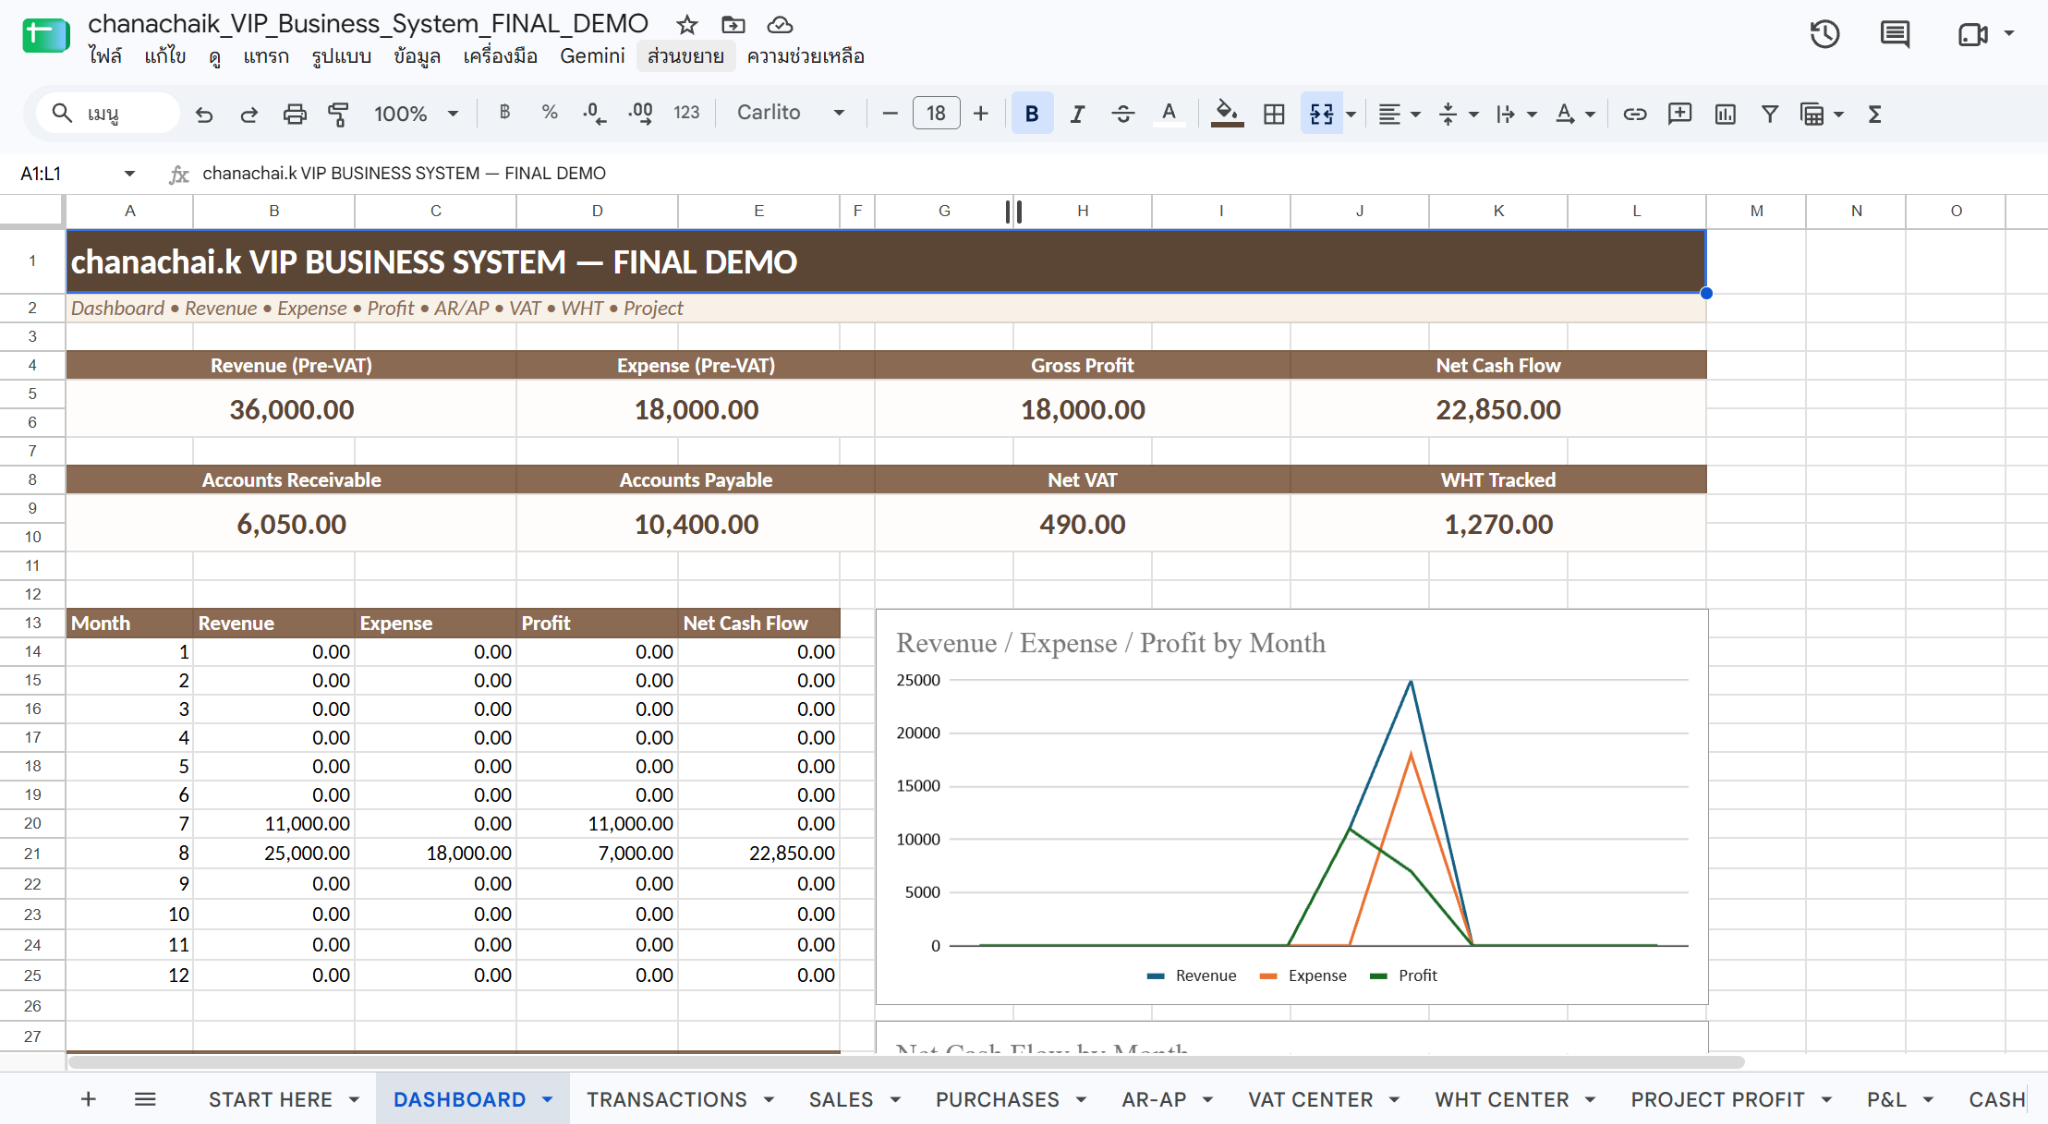The height and width of the screenshot is (1124, 2048).
Task: Open borders tool icon
Action: coord(1274,114)
